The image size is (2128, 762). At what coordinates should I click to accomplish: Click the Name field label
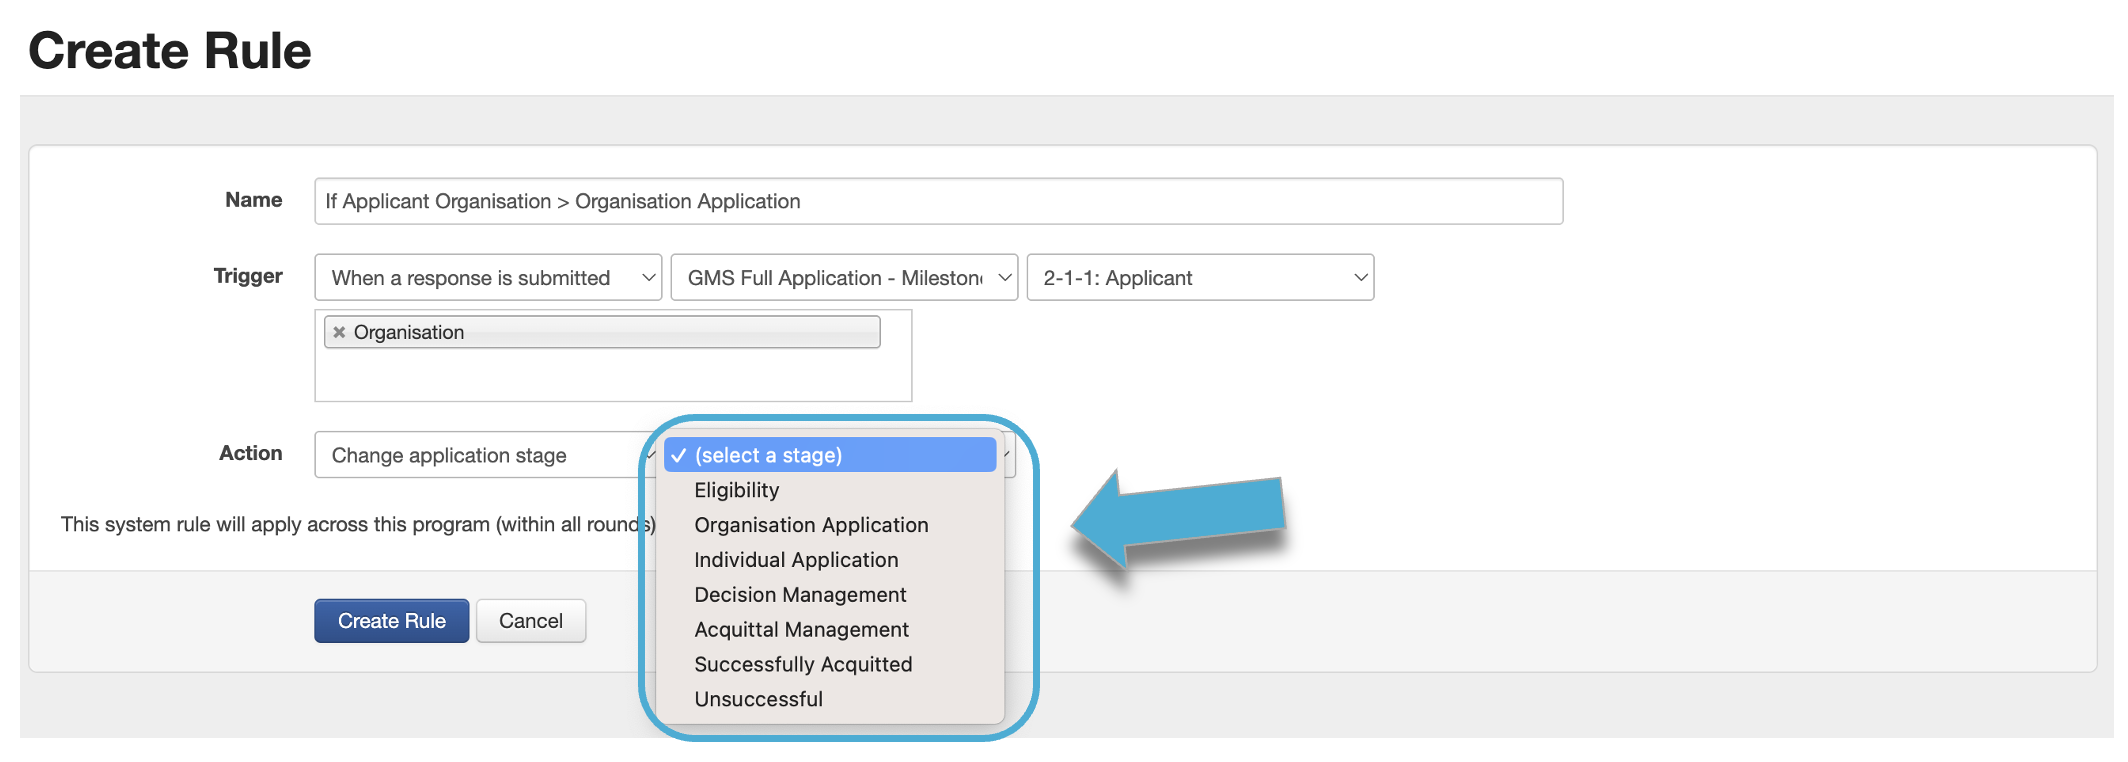click(253, 200)
